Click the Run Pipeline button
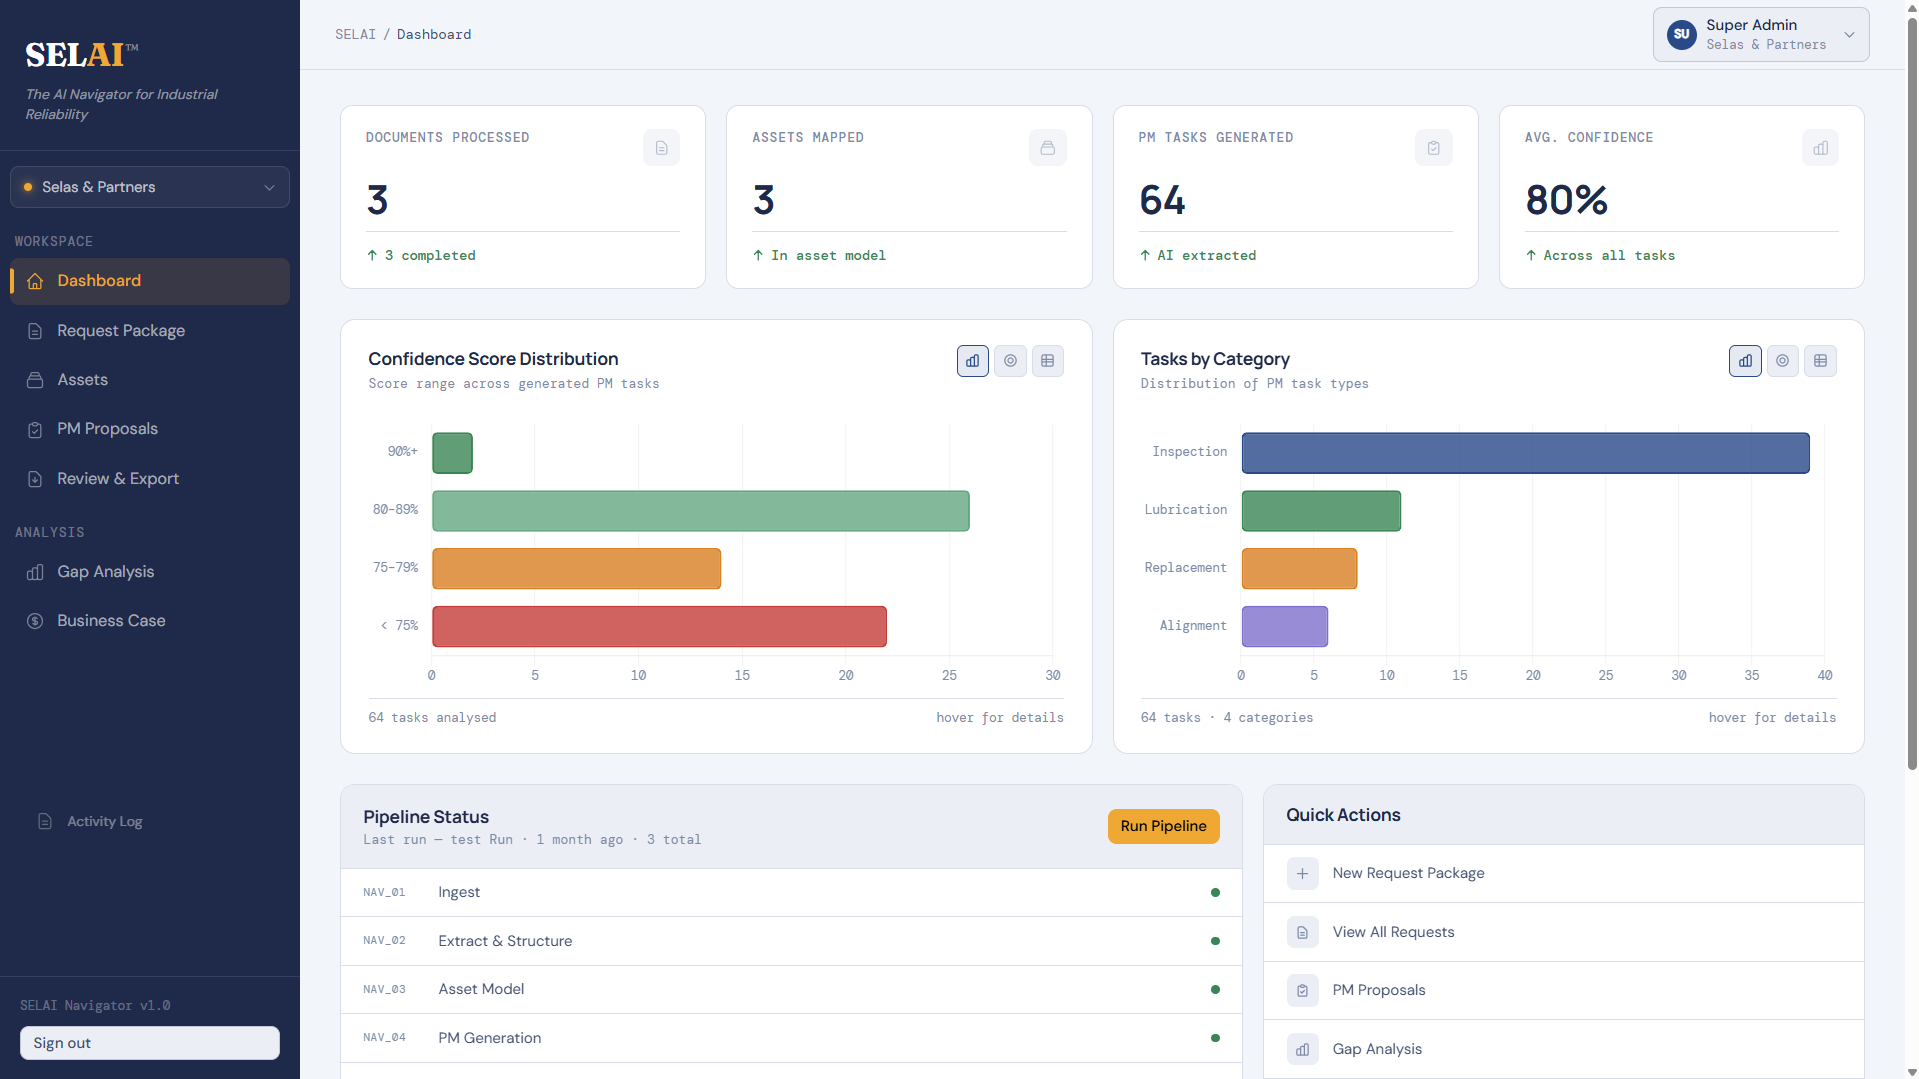 point(1163,826)
